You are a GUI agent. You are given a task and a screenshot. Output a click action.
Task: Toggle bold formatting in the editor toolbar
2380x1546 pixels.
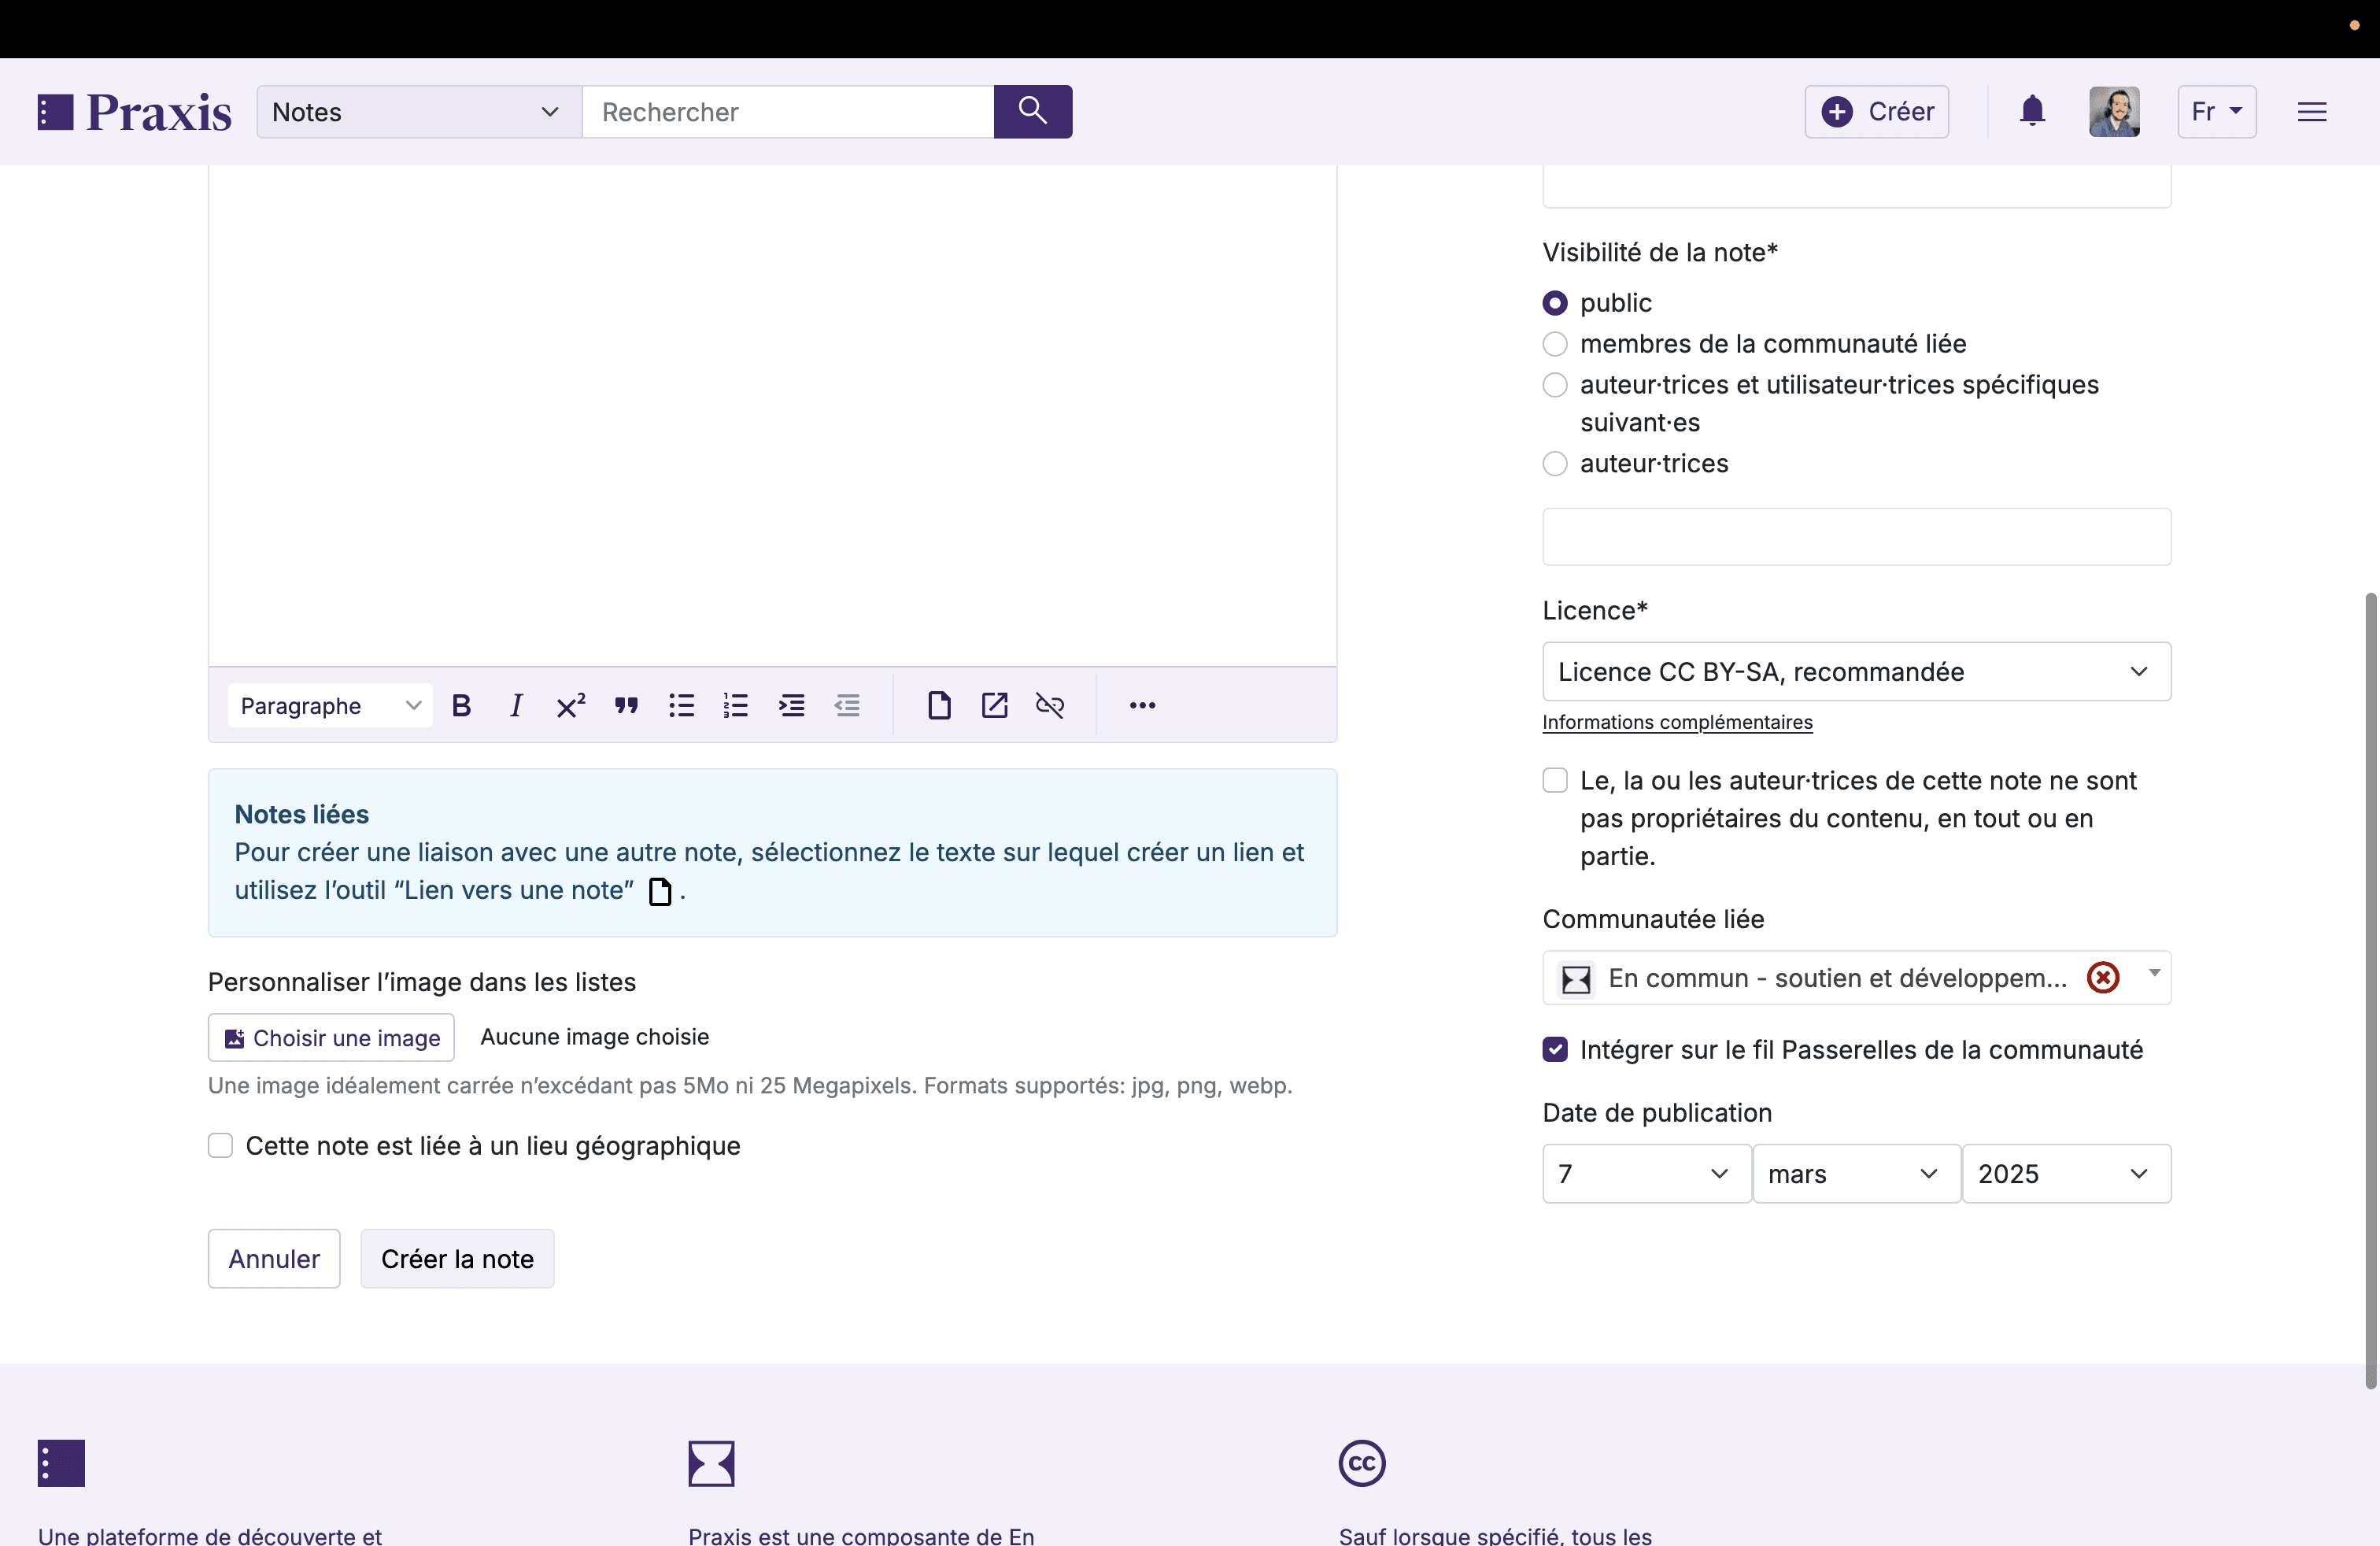point(461,705)
